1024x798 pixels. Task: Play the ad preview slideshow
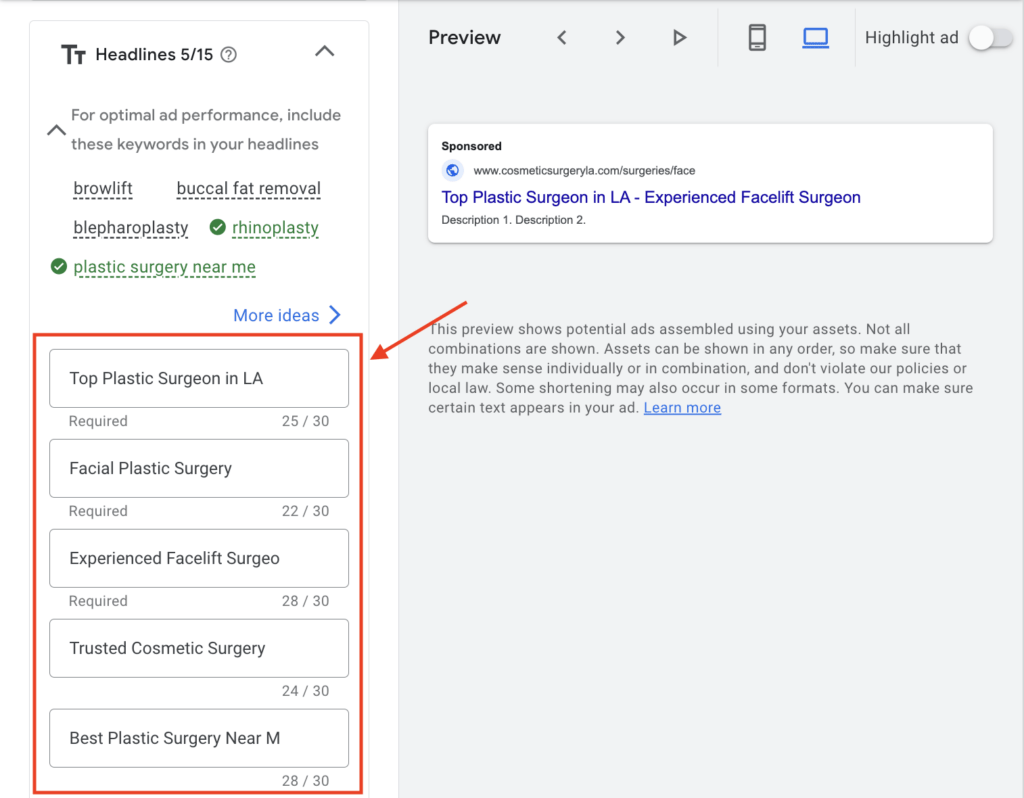(x=679, y=38)
